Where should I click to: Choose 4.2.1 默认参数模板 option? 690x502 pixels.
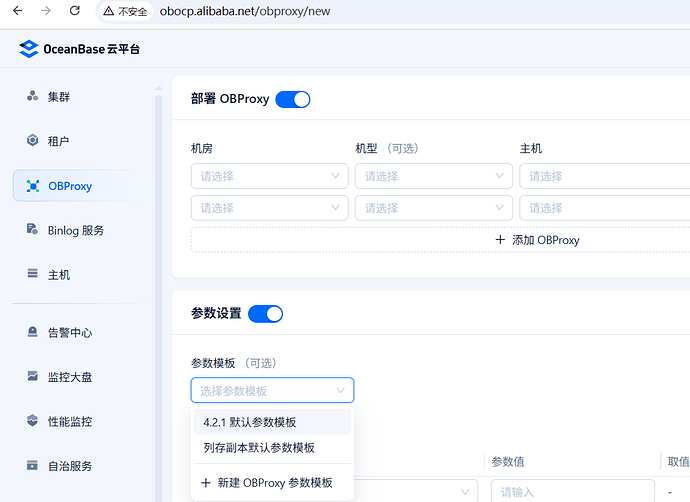tap(272, 422)
